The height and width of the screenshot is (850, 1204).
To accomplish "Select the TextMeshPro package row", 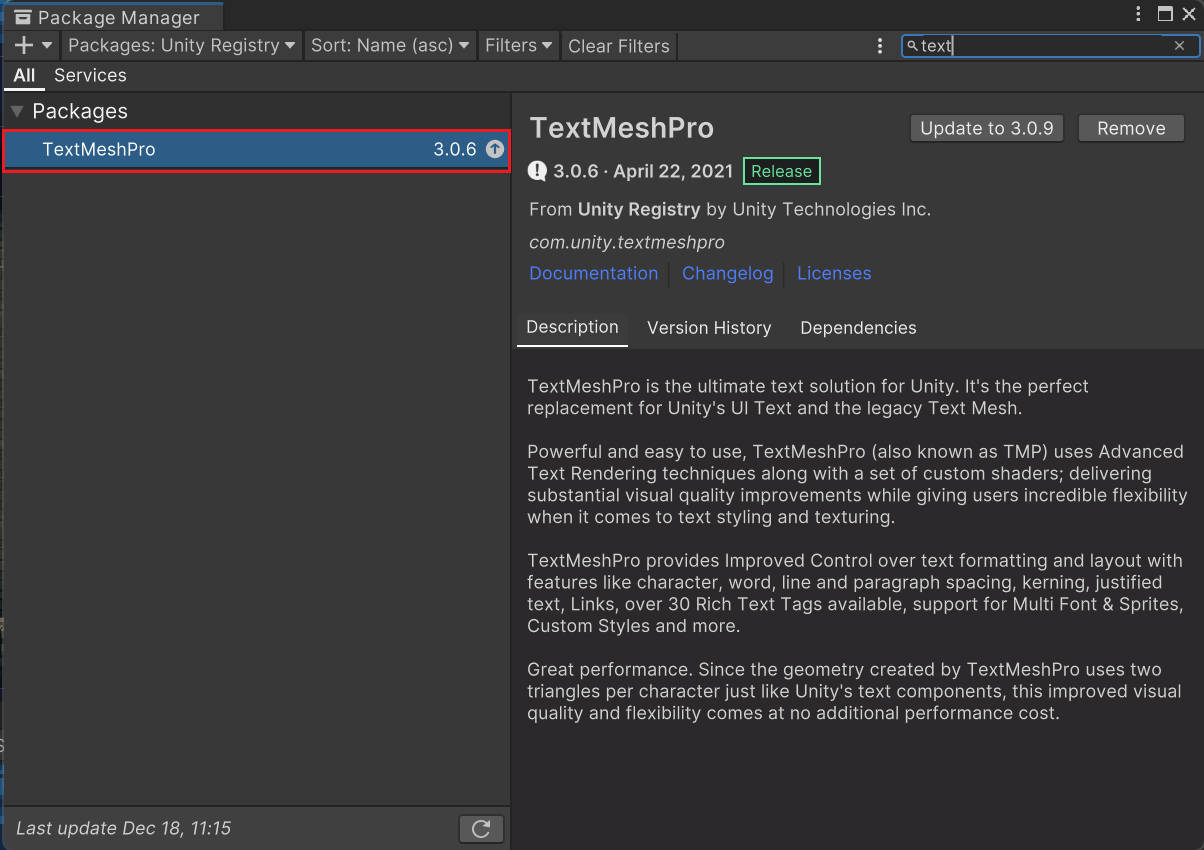I will [256, 150].
